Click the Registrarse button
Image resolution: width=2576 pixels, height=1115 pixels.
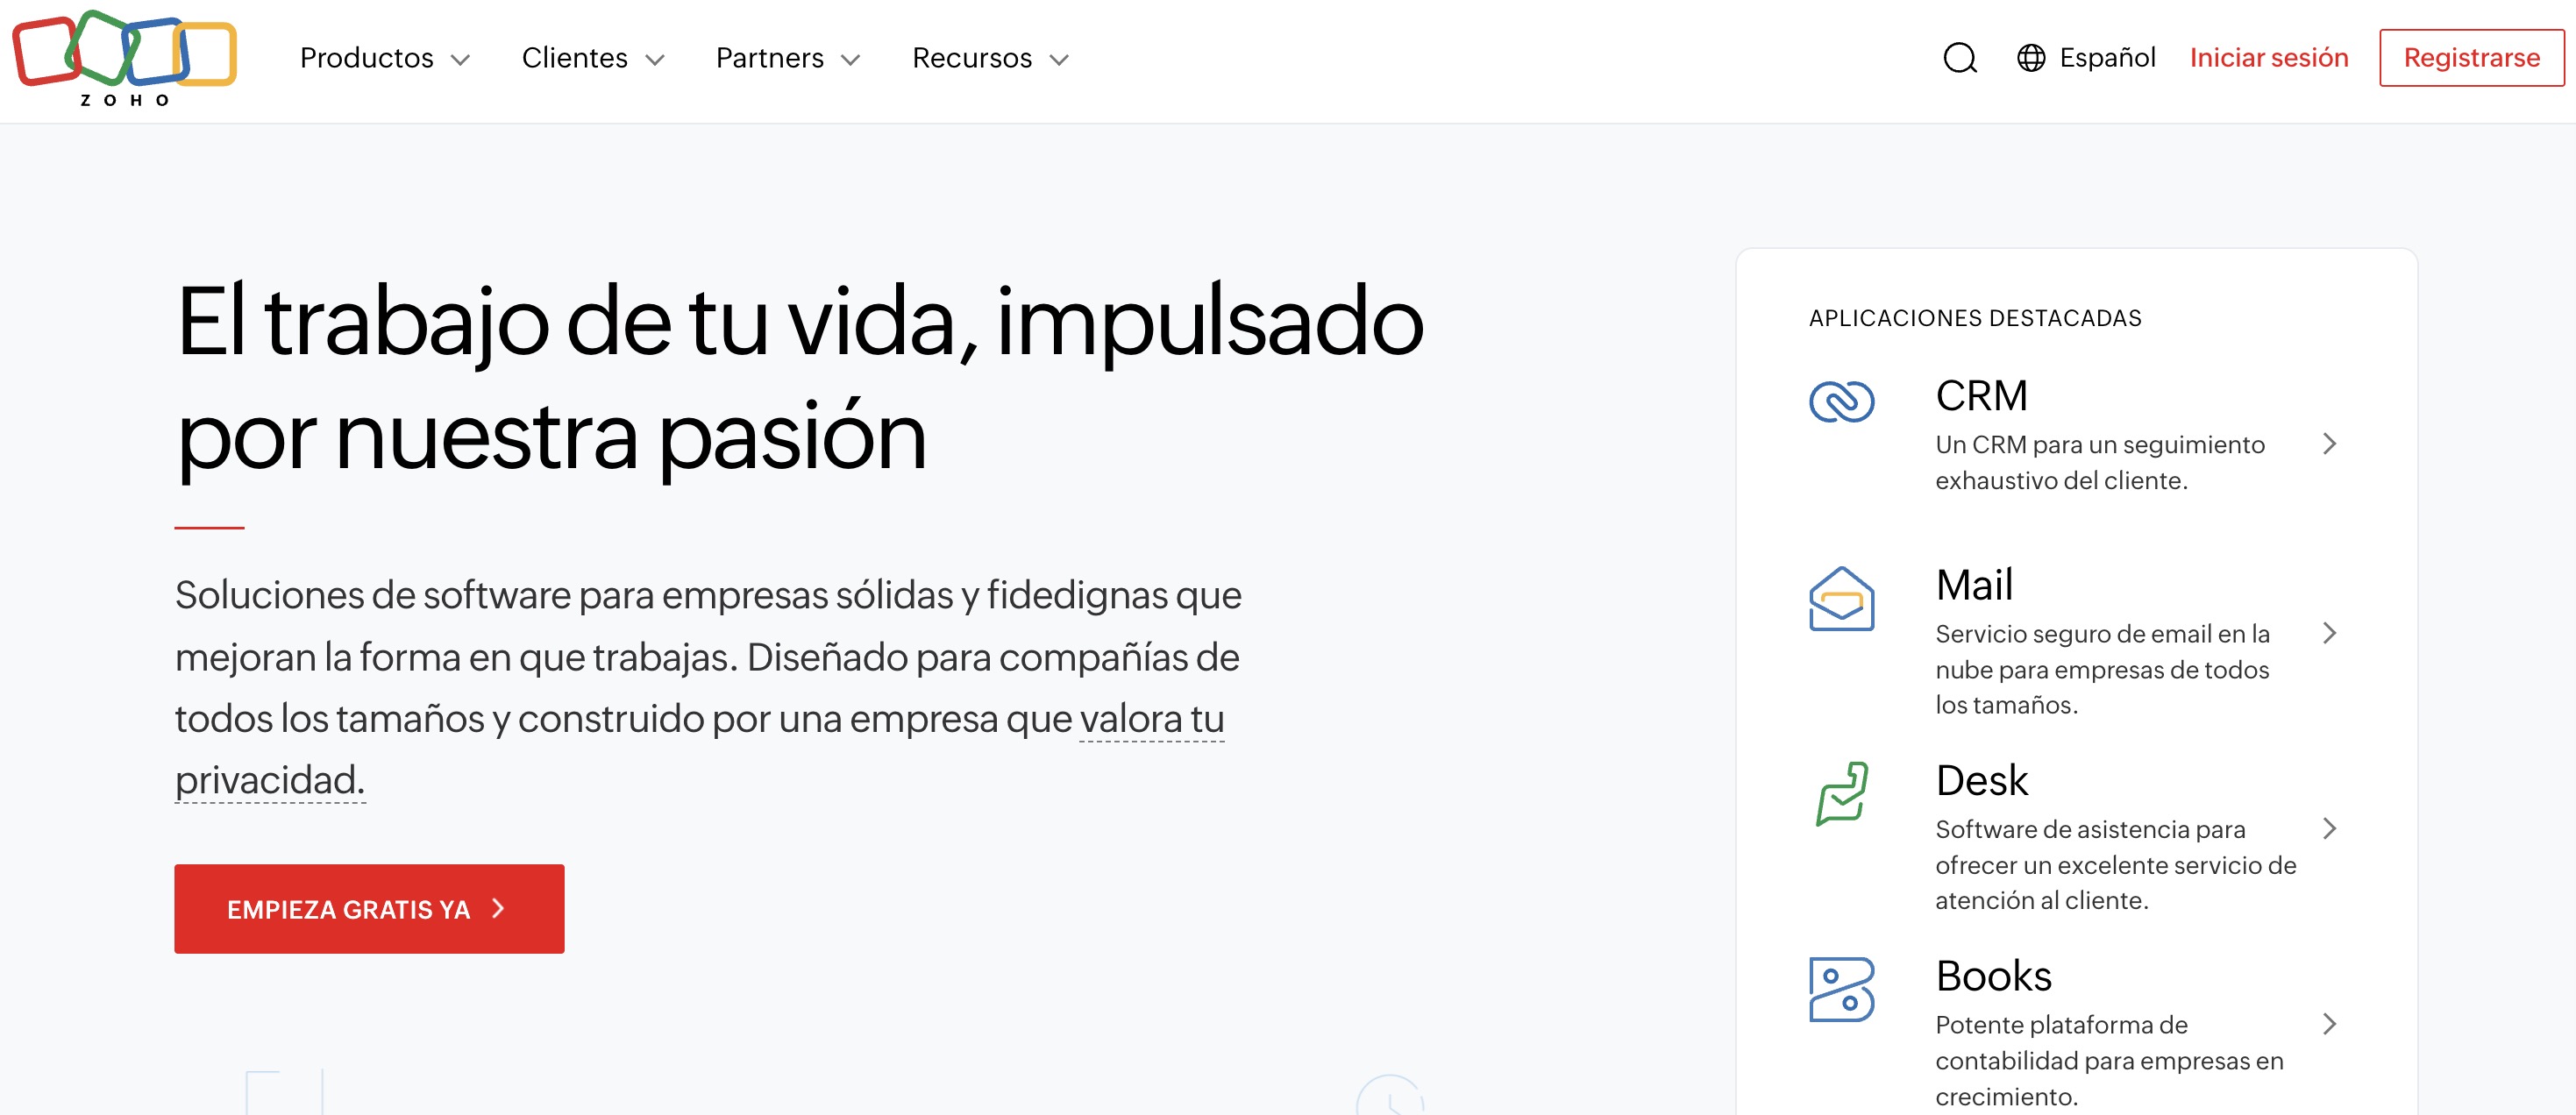point(2471,57)
